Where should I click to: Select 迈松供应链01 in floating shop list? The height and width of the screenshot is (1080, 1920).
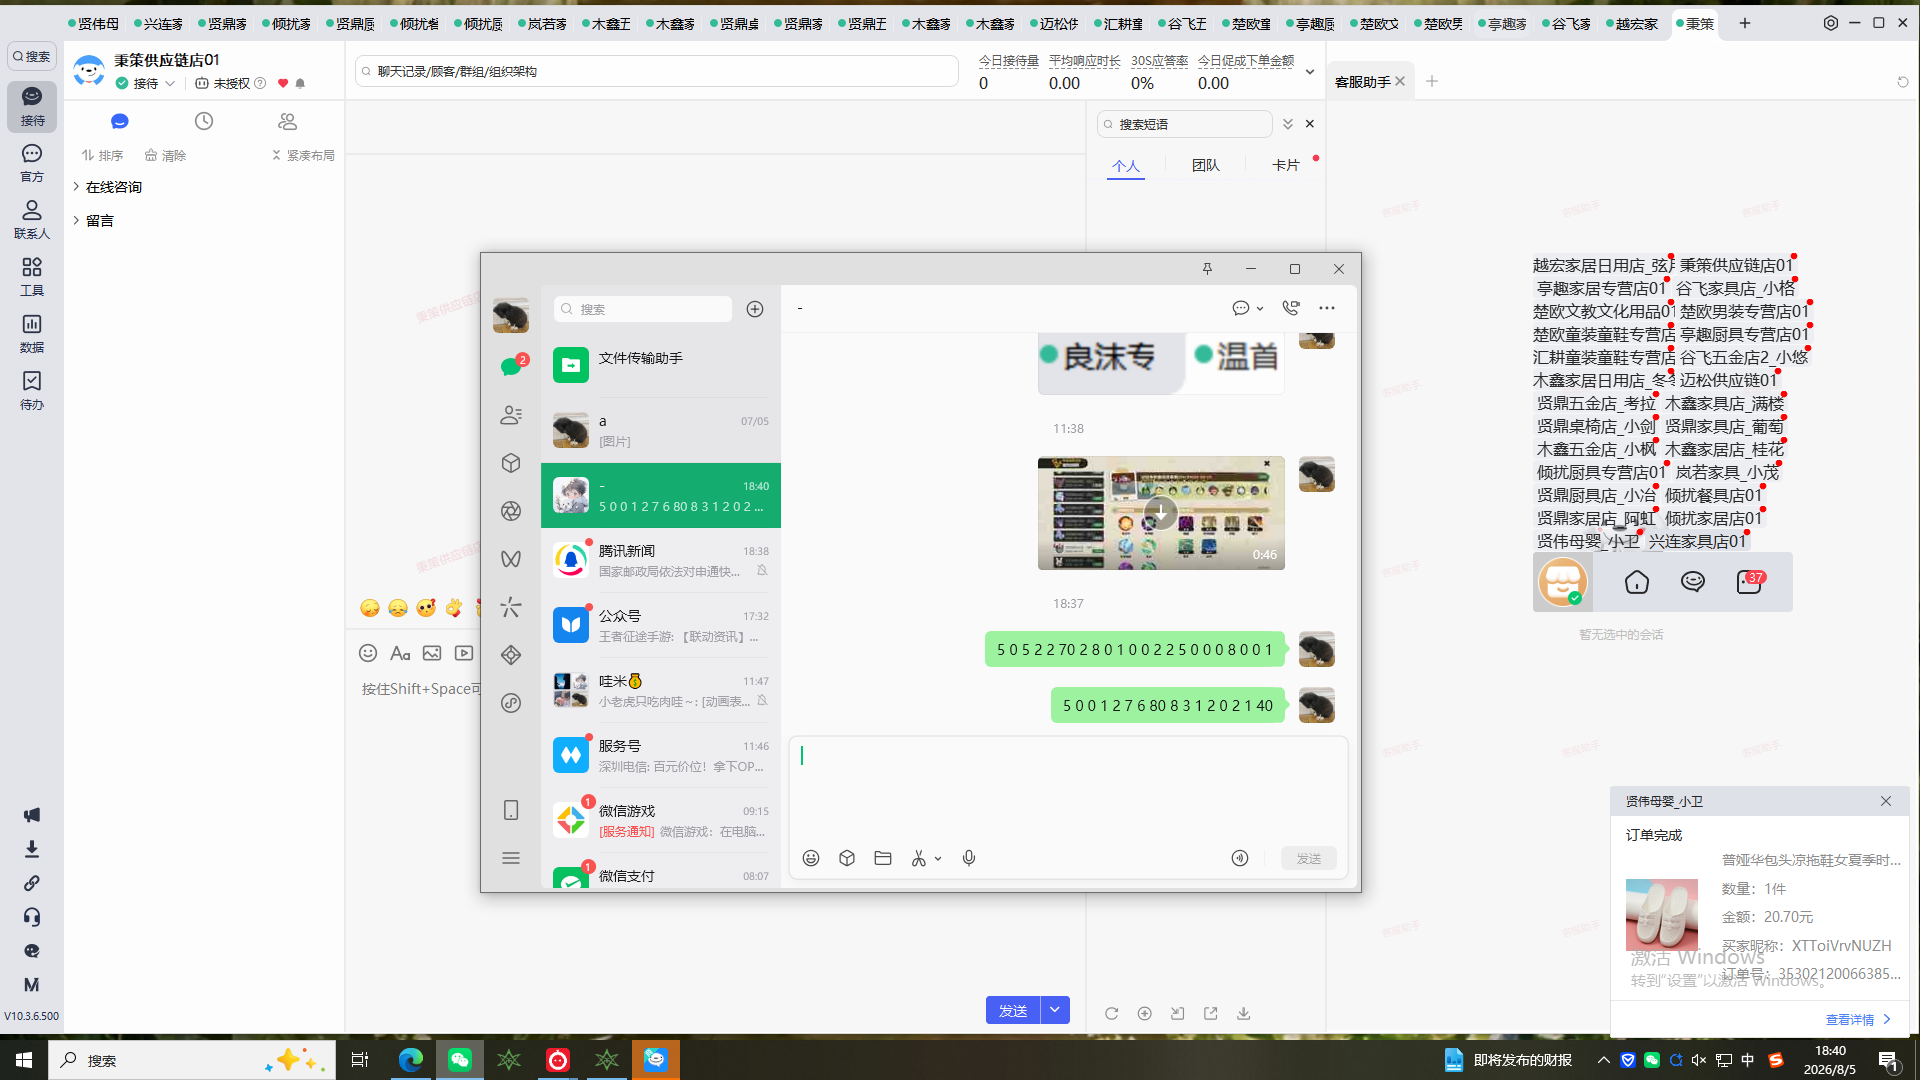(x=1728, y=380)
